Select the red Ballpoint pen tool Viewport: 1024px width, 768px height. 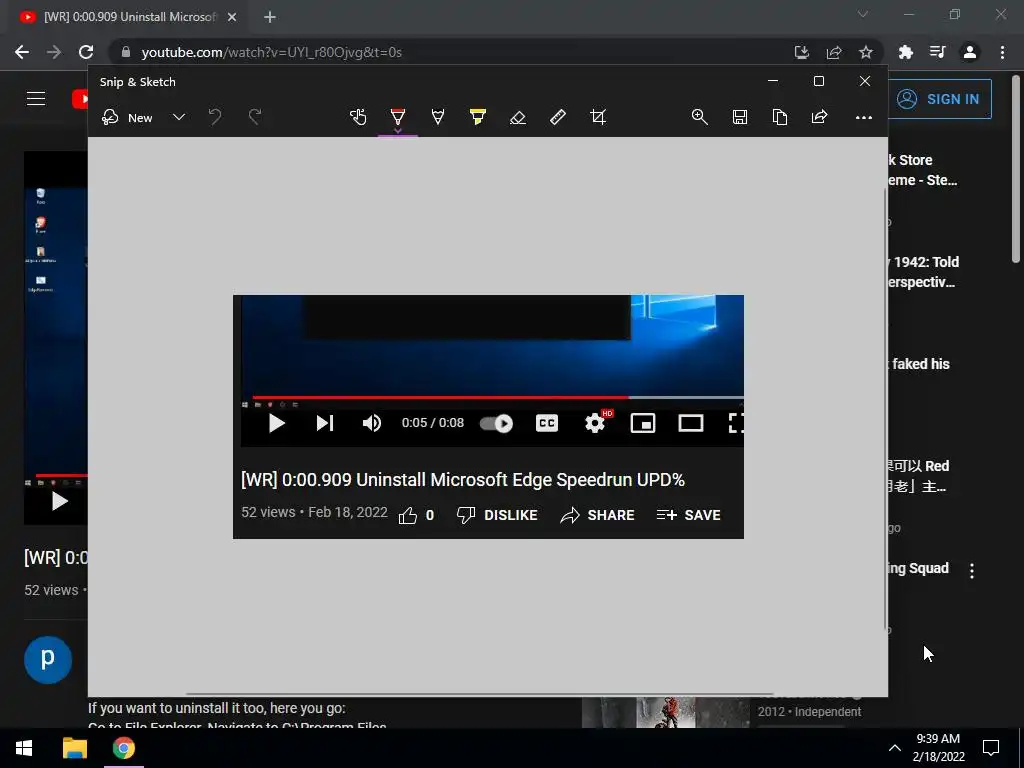pos(398,116)
